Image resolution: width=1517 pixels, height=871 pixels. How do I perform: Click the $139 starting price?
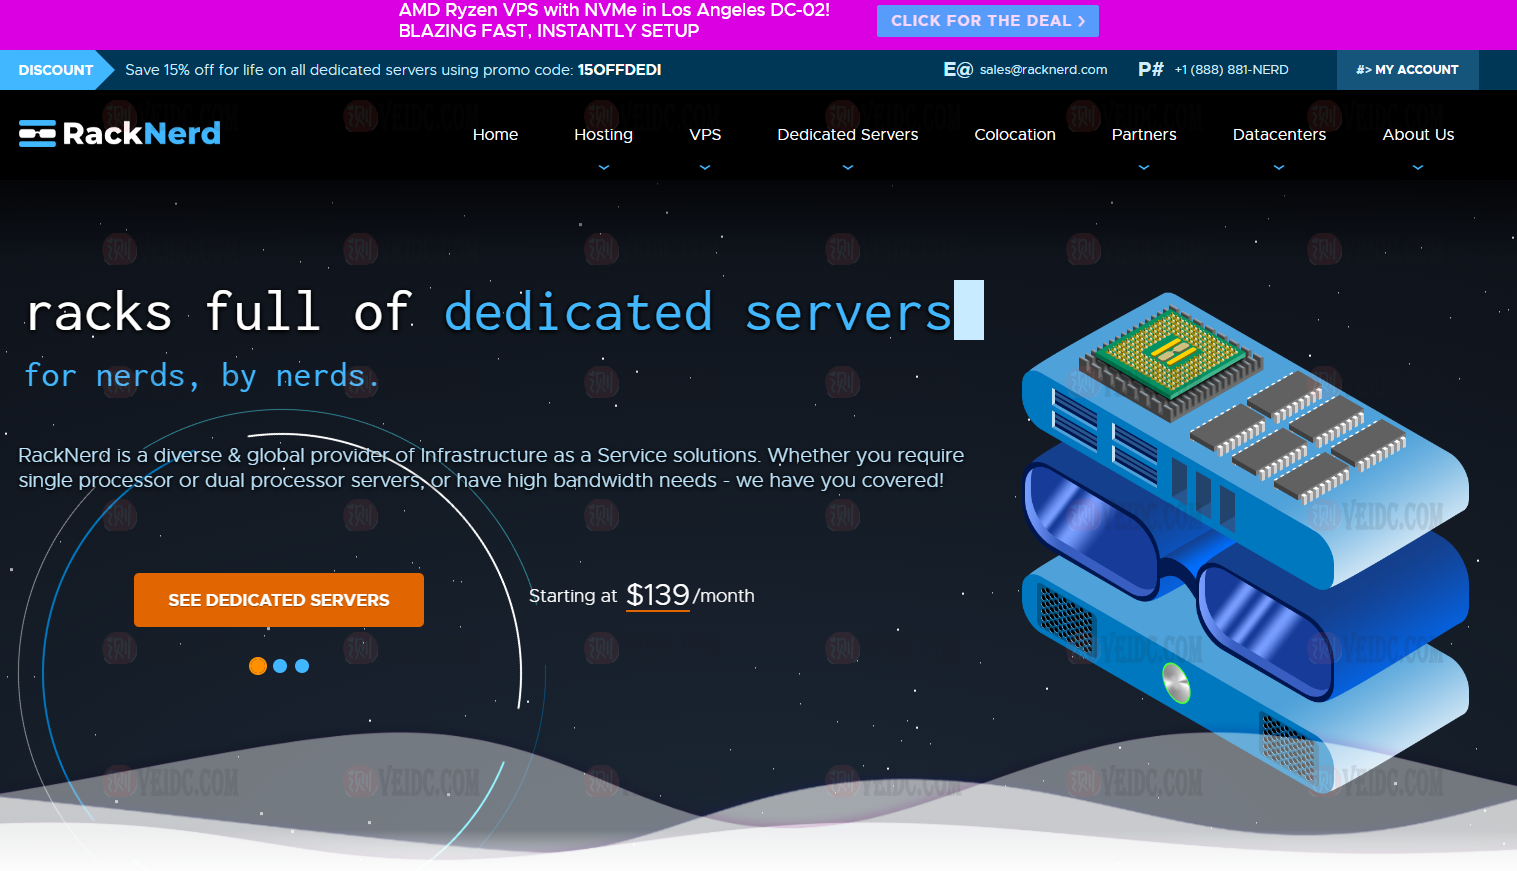(x=658, y=595)
